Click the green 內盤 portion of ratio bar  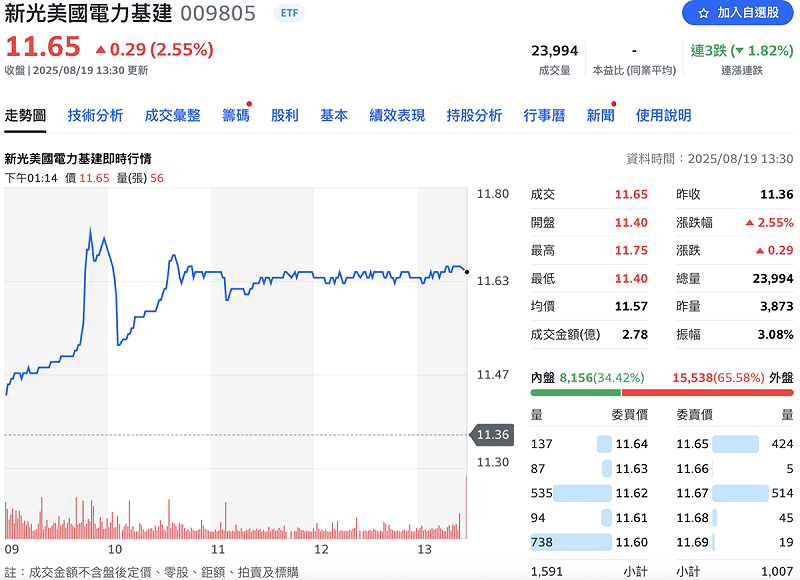[x=576, y=393]
